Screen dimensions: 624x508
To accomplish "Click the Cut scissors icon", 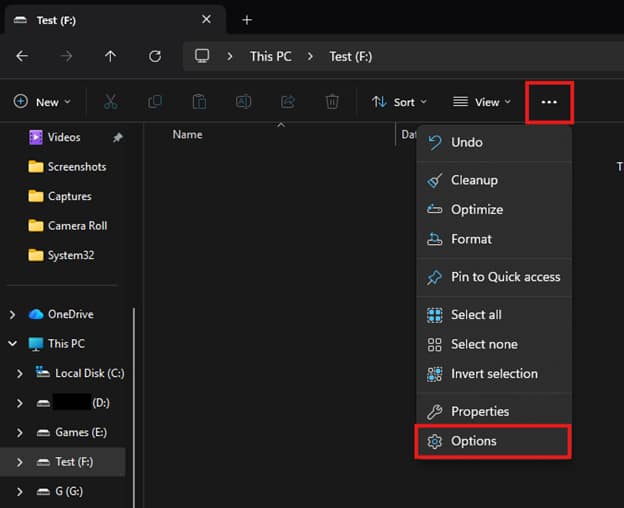I will coord(111,102).
